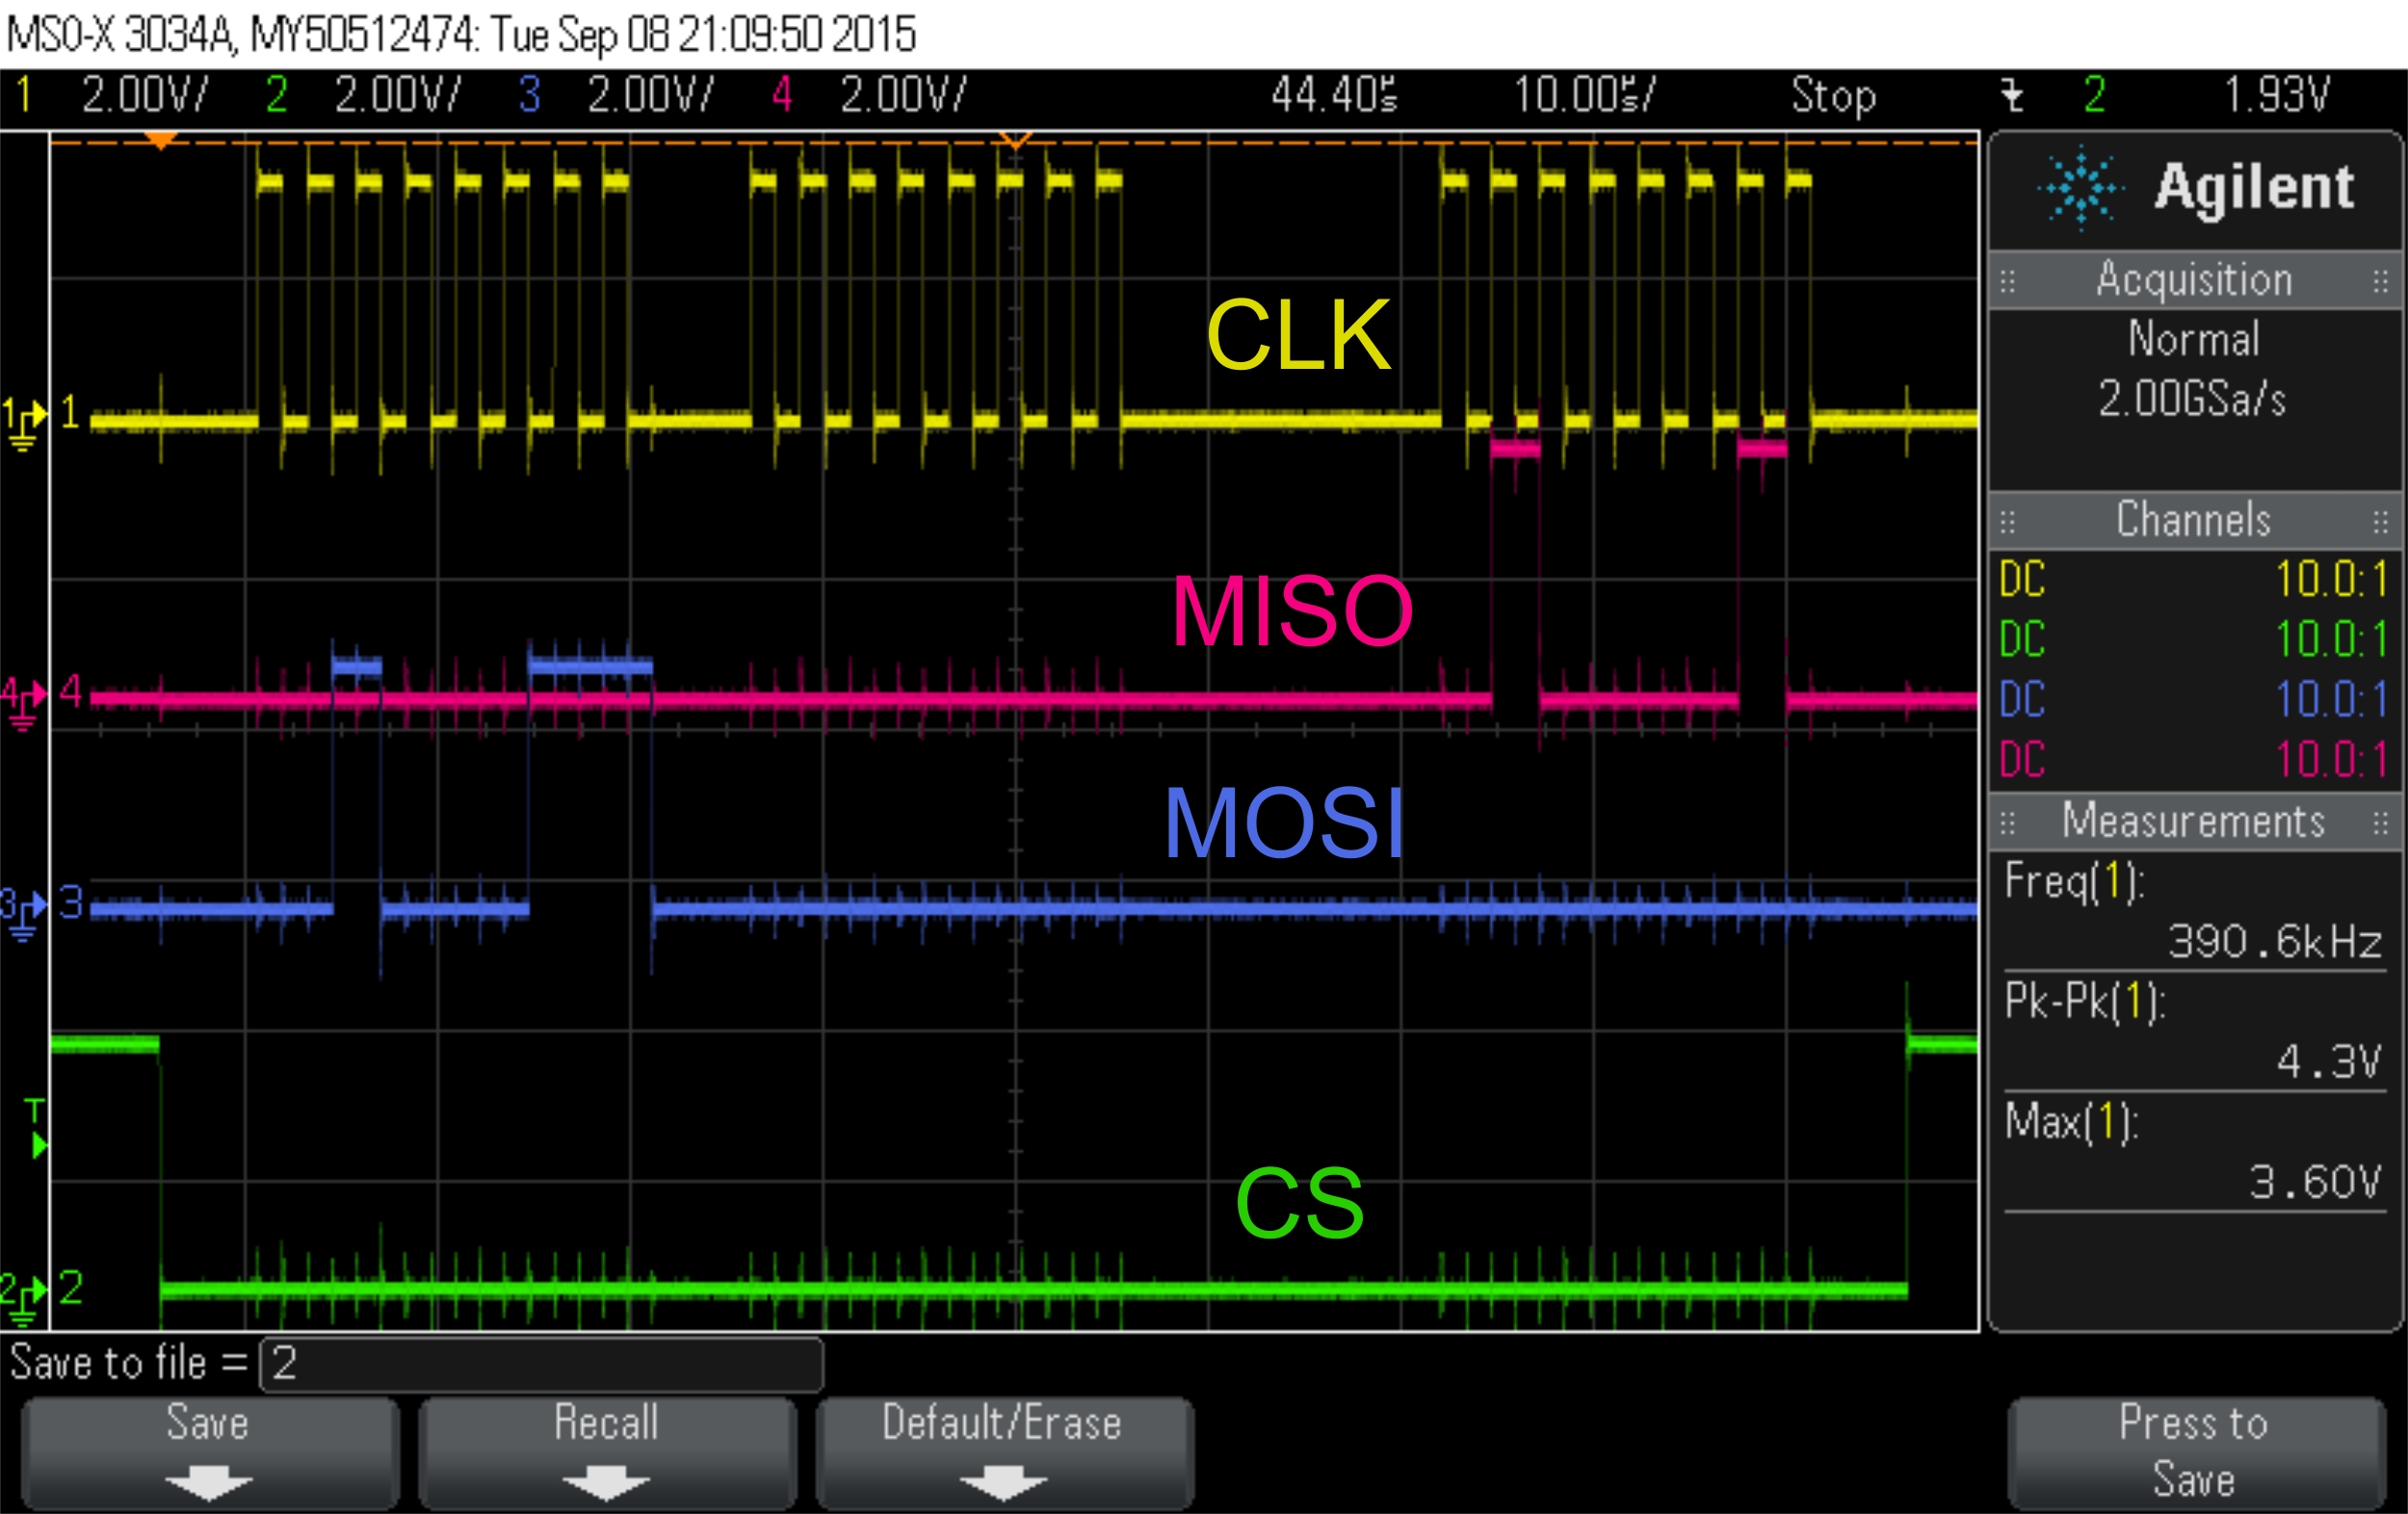Click the rising edge trigger icon
The width and height of the screenshot is (2408, 1514).
(x=2013, y=96)
